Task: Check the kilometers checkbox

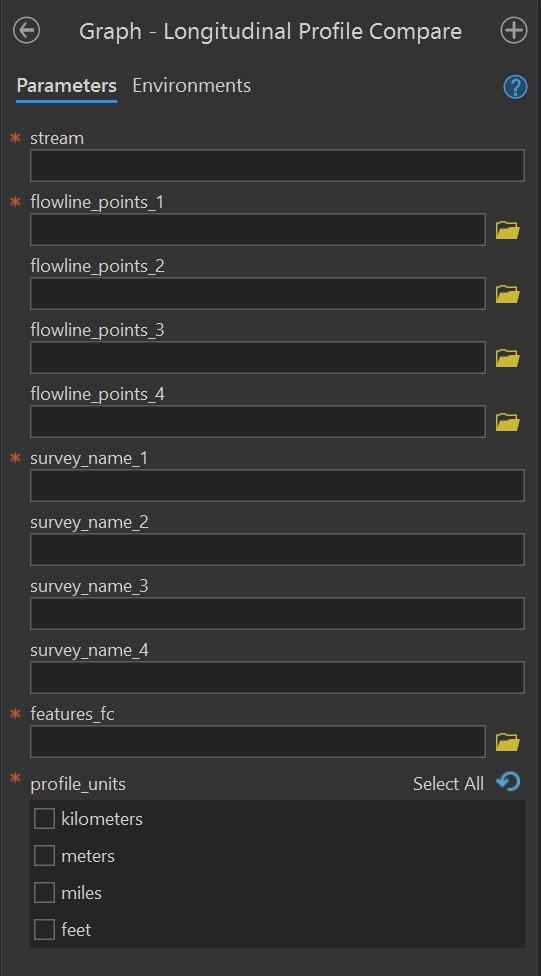Action: point(44,819)
